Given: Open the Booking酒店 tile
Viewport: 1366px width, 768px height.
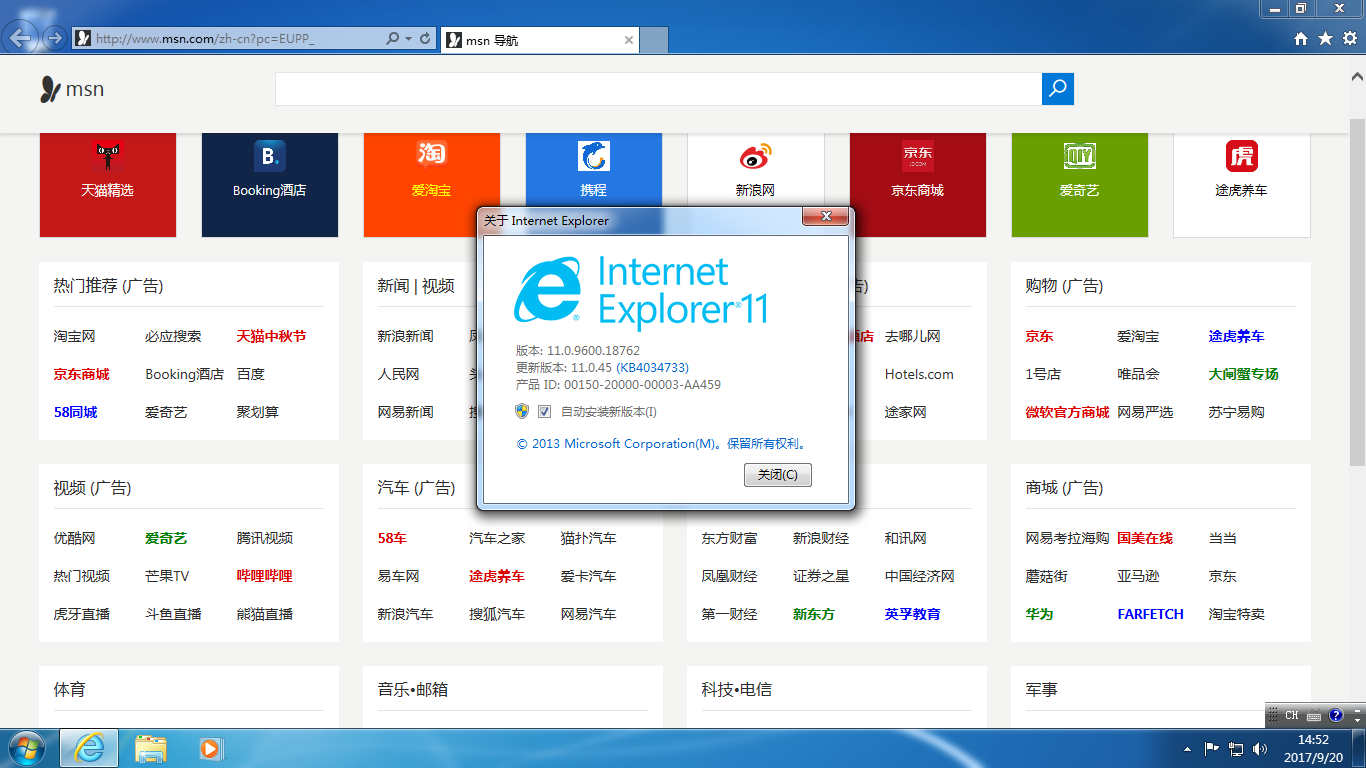Looking at the screenshot, I should click(270, 185).
